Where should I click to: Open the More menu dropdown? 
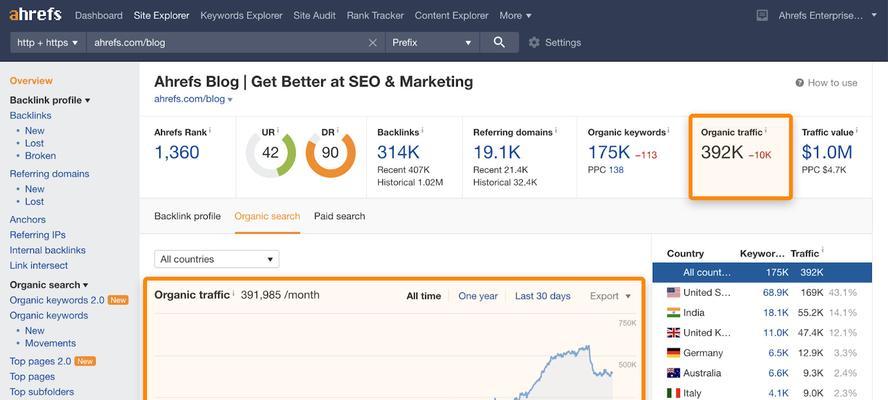[x=515, y=15]
